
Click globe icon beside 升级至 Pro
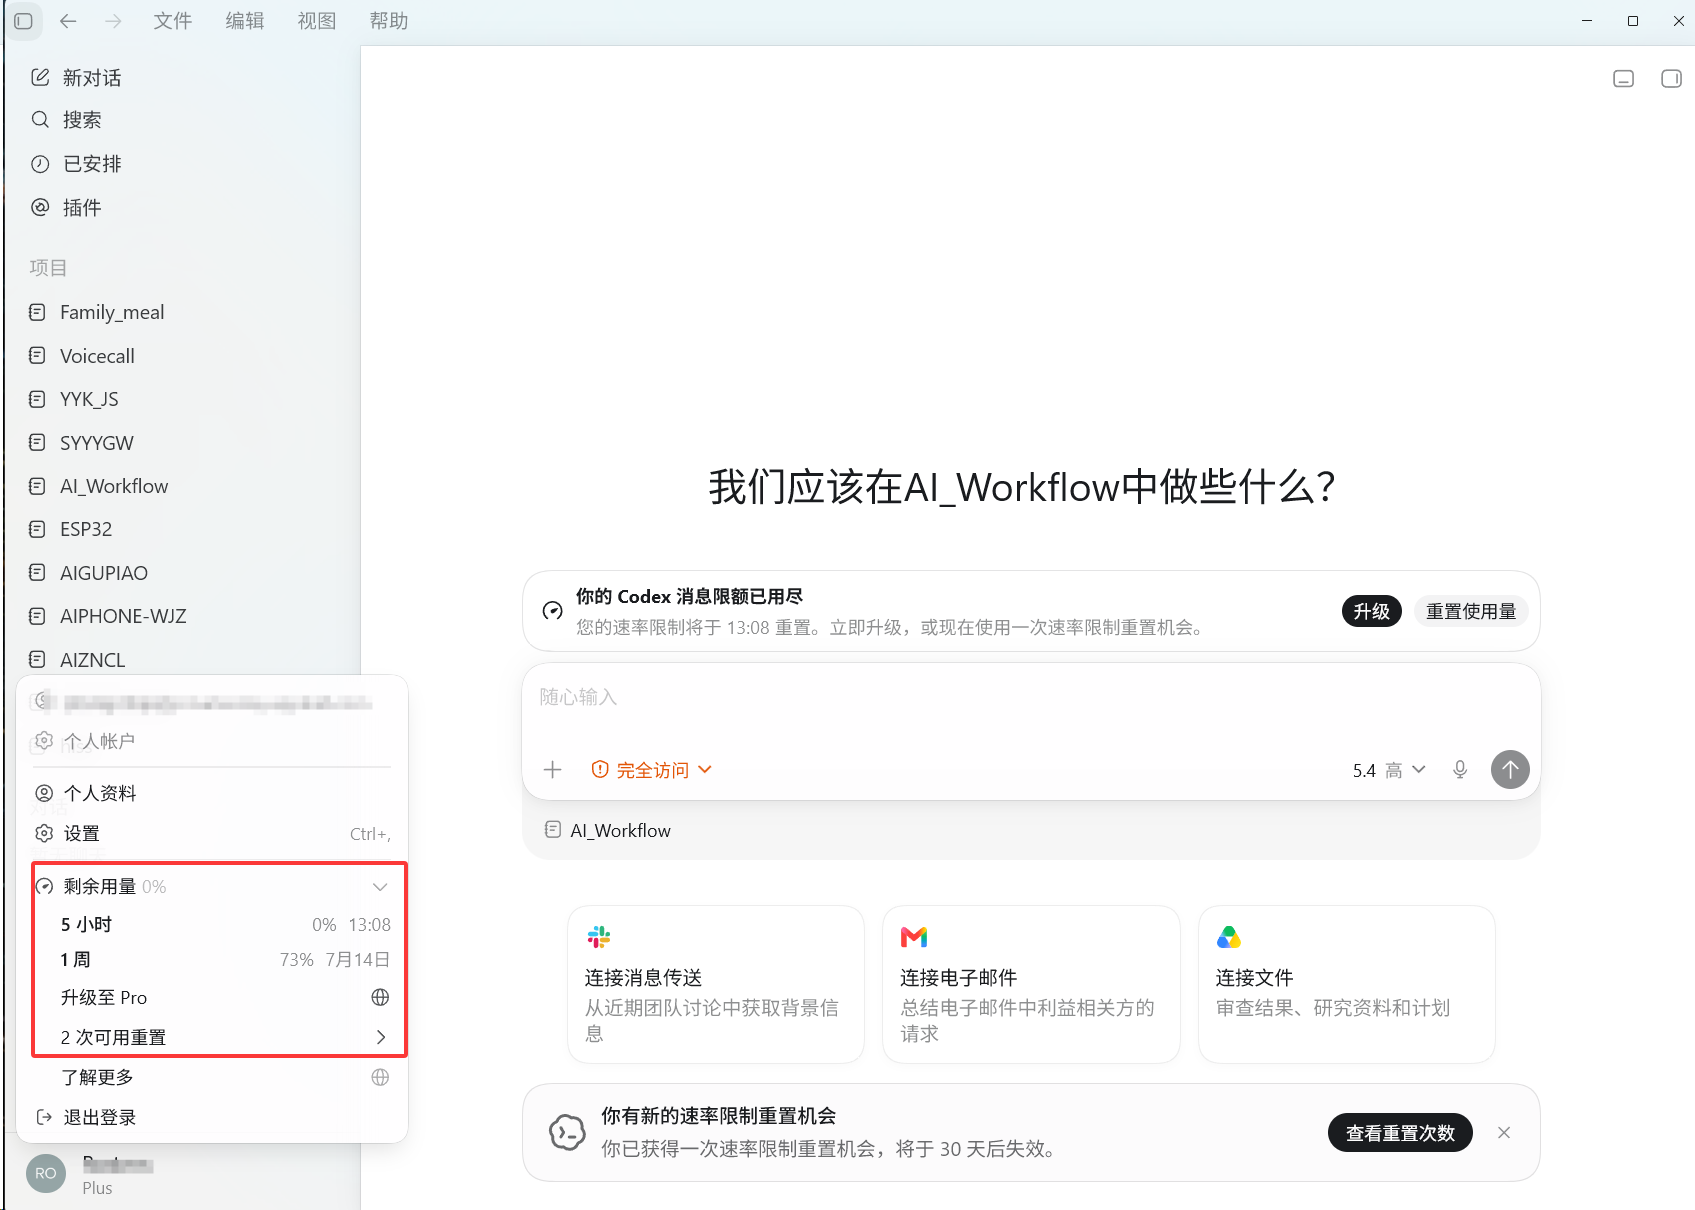pos(380,997)
